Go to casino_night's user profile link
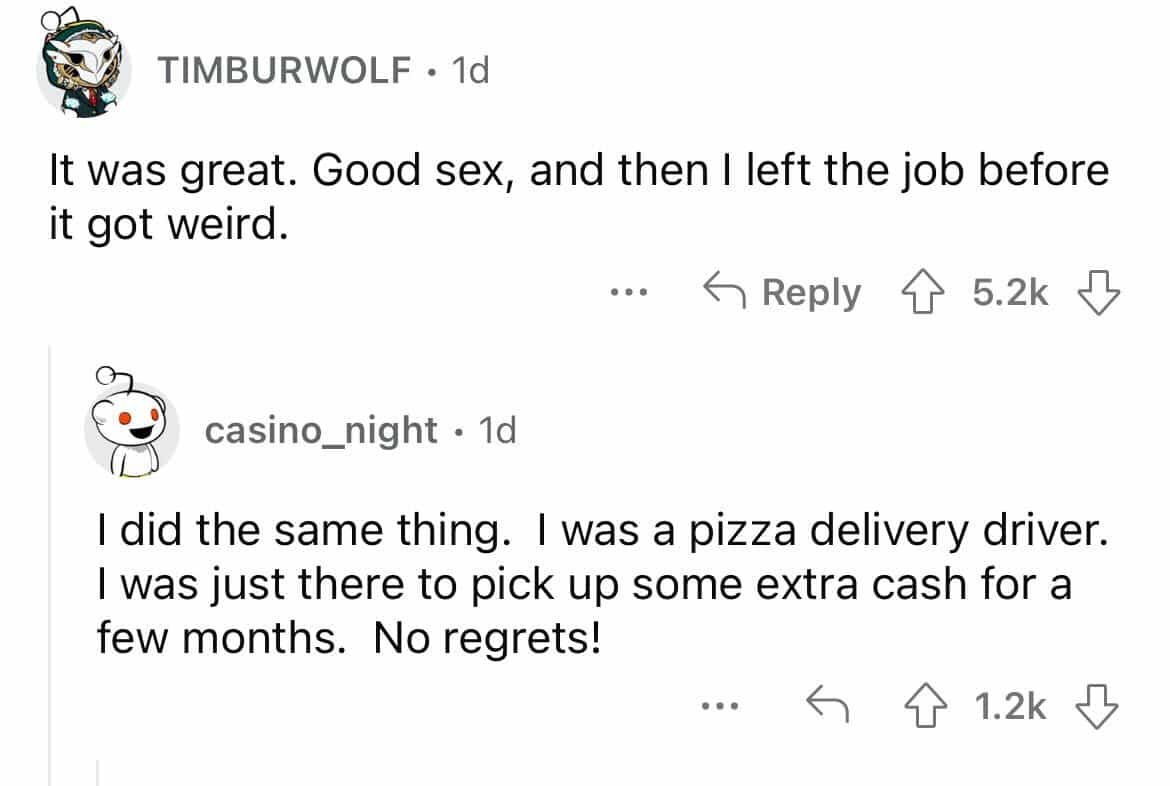This screenshot has width=1170, height=786. coord(321,430)
